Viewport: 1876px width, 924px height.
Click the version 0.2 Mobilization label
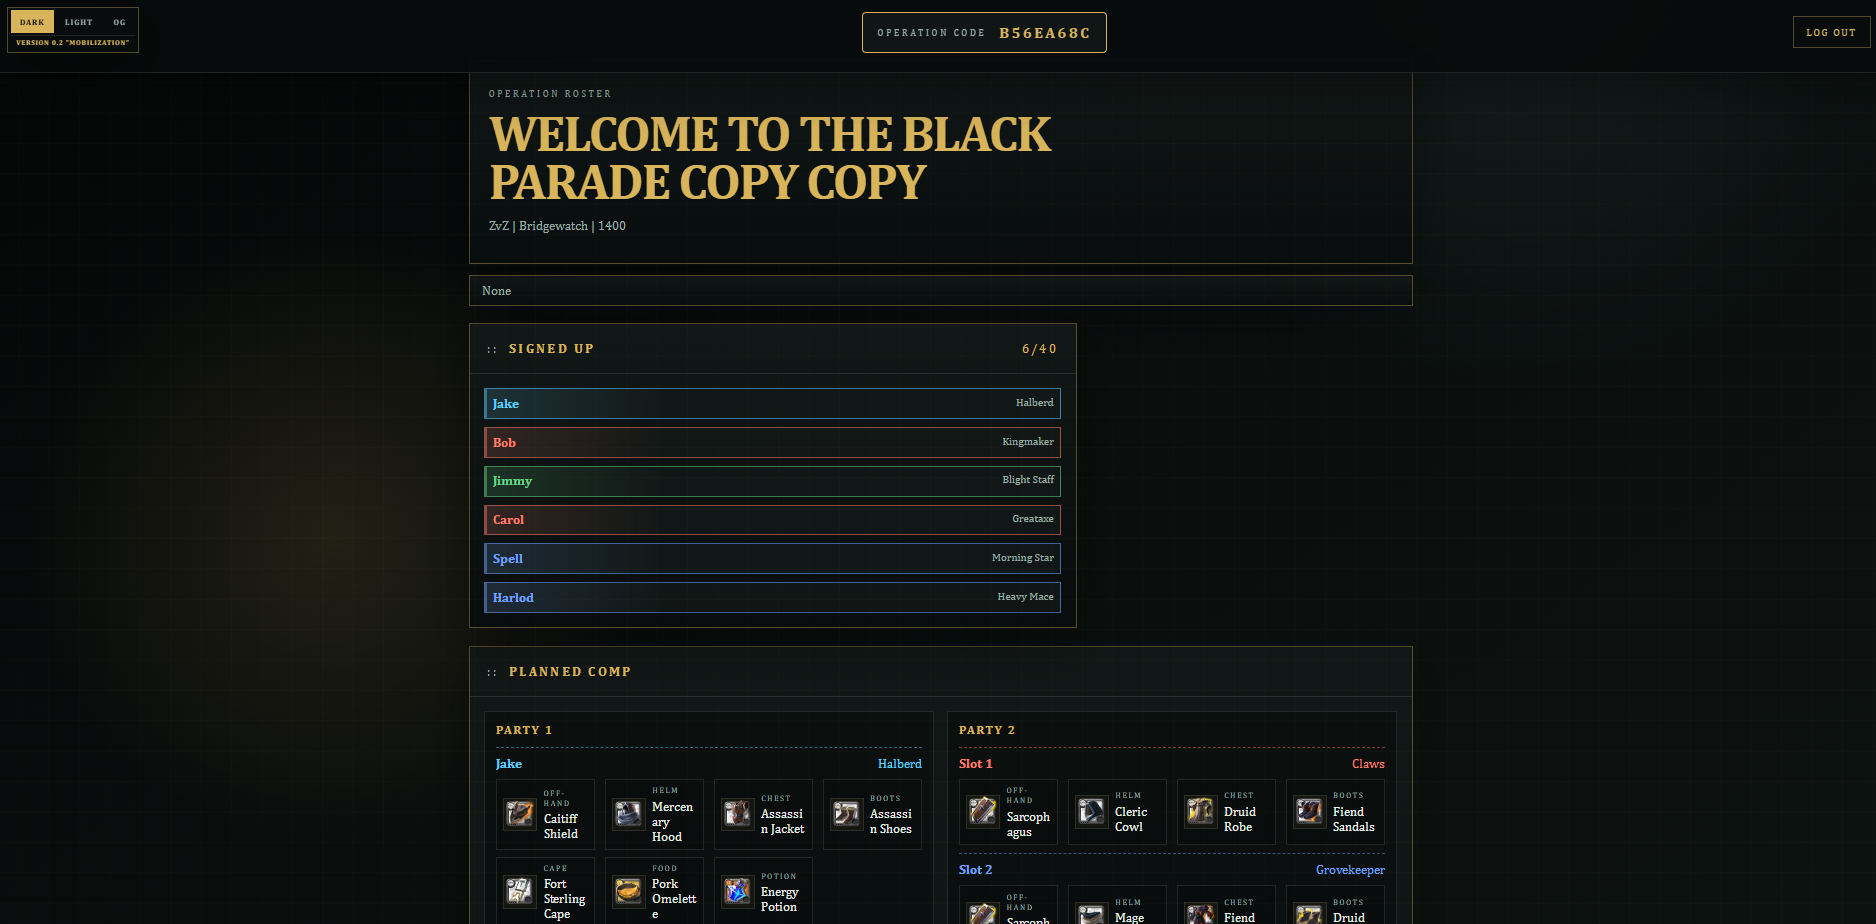pyautogui.click(x=73, y=43)
